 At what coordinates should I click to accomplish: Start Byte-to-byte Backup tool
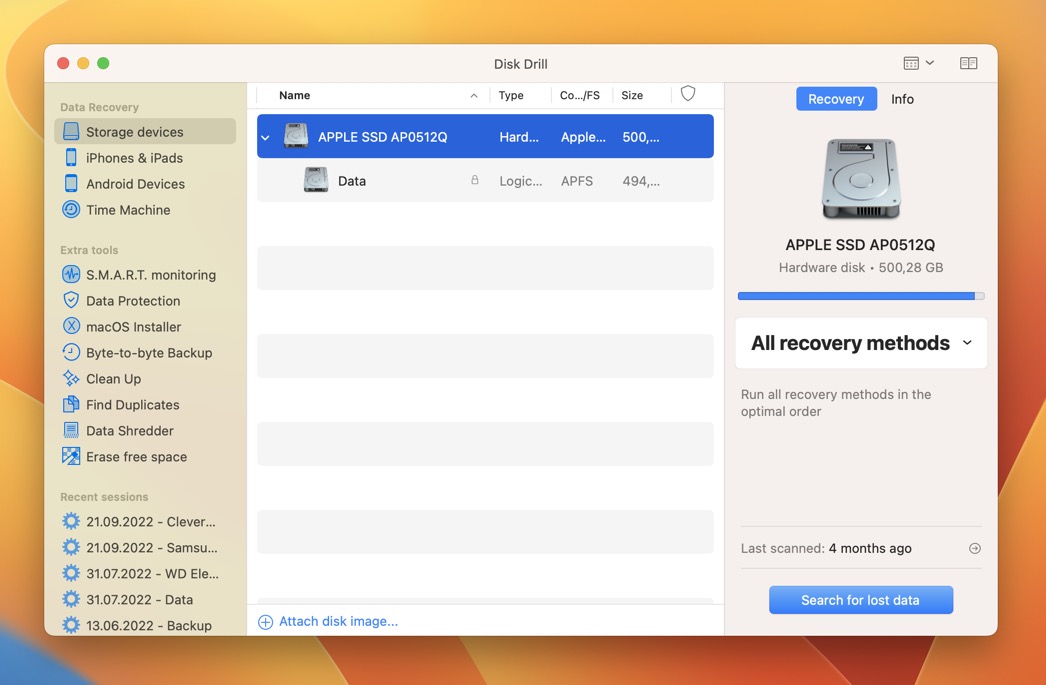148,353
